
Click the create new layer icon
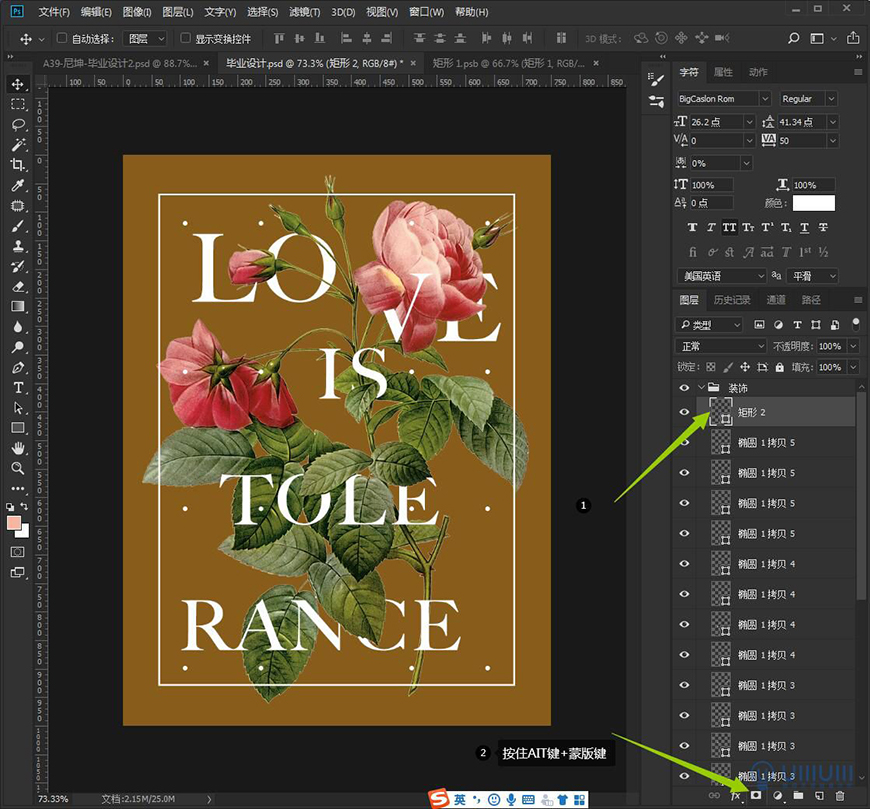pyautogui.click(x=819, y=796)
